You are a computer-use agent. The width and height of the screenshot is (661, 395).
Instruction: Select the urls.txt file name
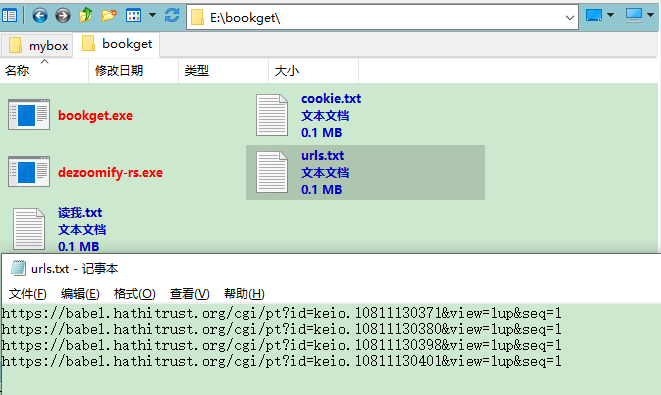(x=322, y=156)
